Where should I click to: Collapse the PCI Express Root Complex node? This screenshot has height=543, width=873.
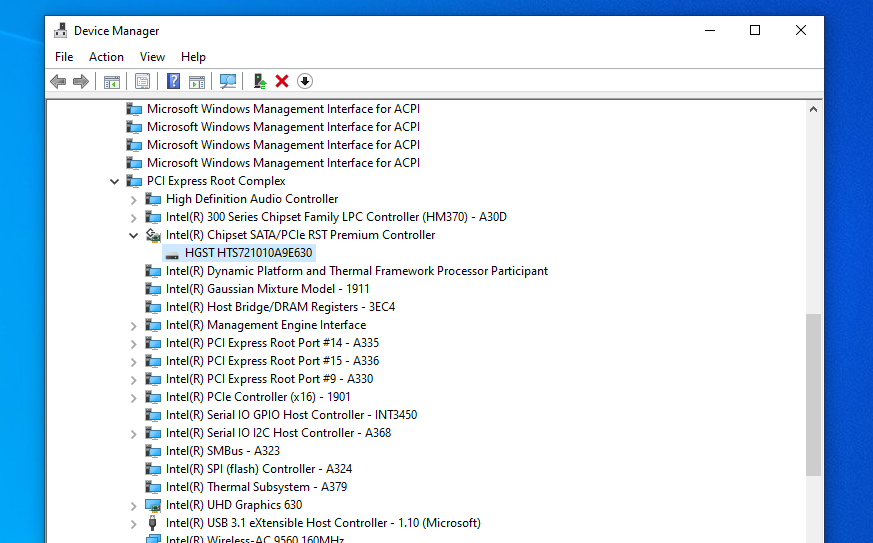point(115,181)
